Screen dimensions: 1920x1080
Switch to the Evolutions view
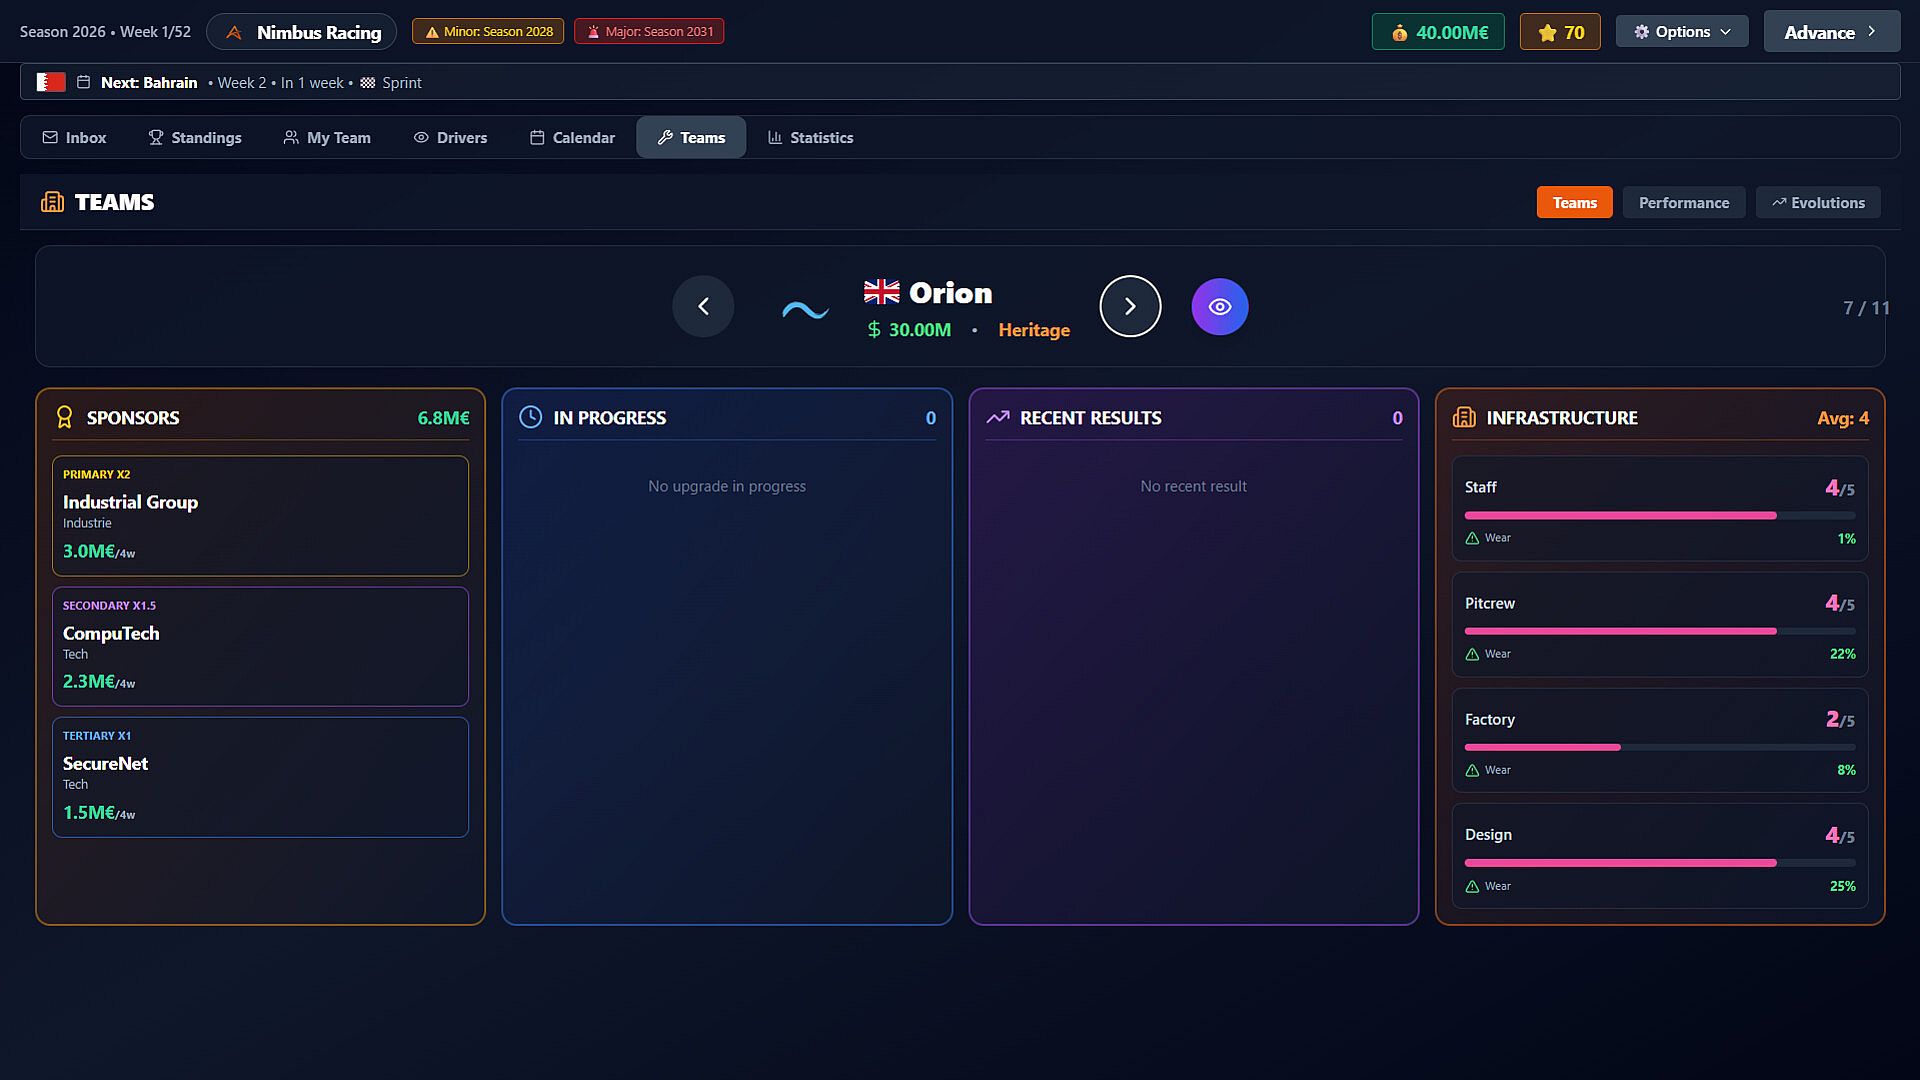pyautogui.click(x=1817, y=202)
